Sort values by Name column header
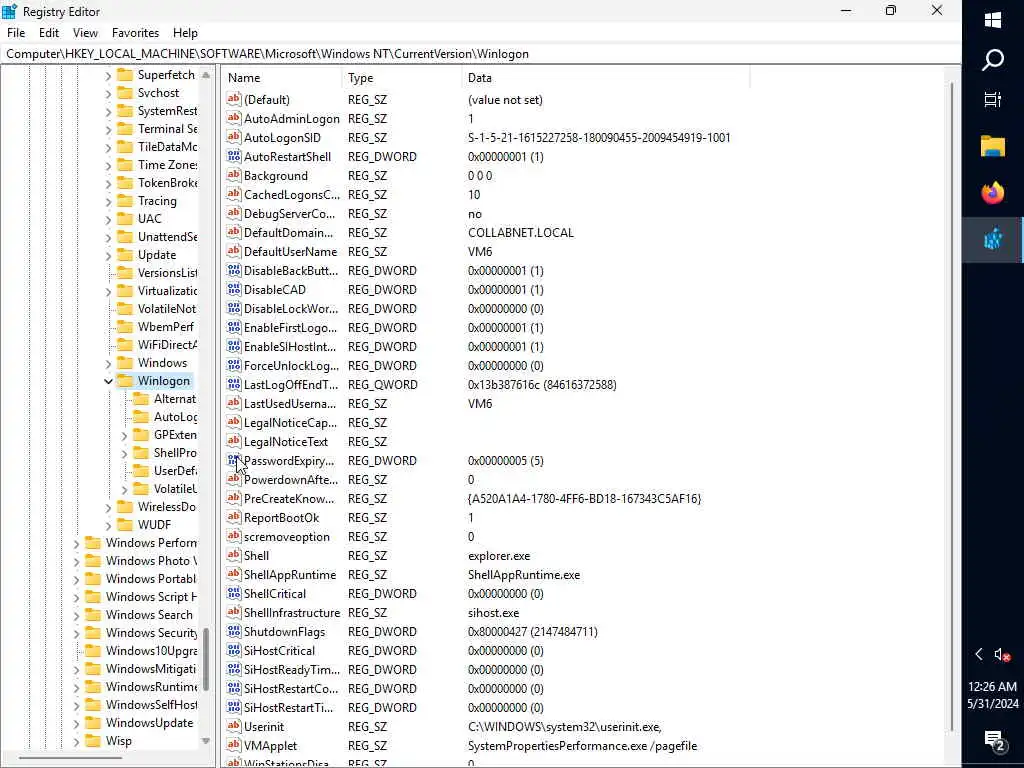 (x=282, y=78)
